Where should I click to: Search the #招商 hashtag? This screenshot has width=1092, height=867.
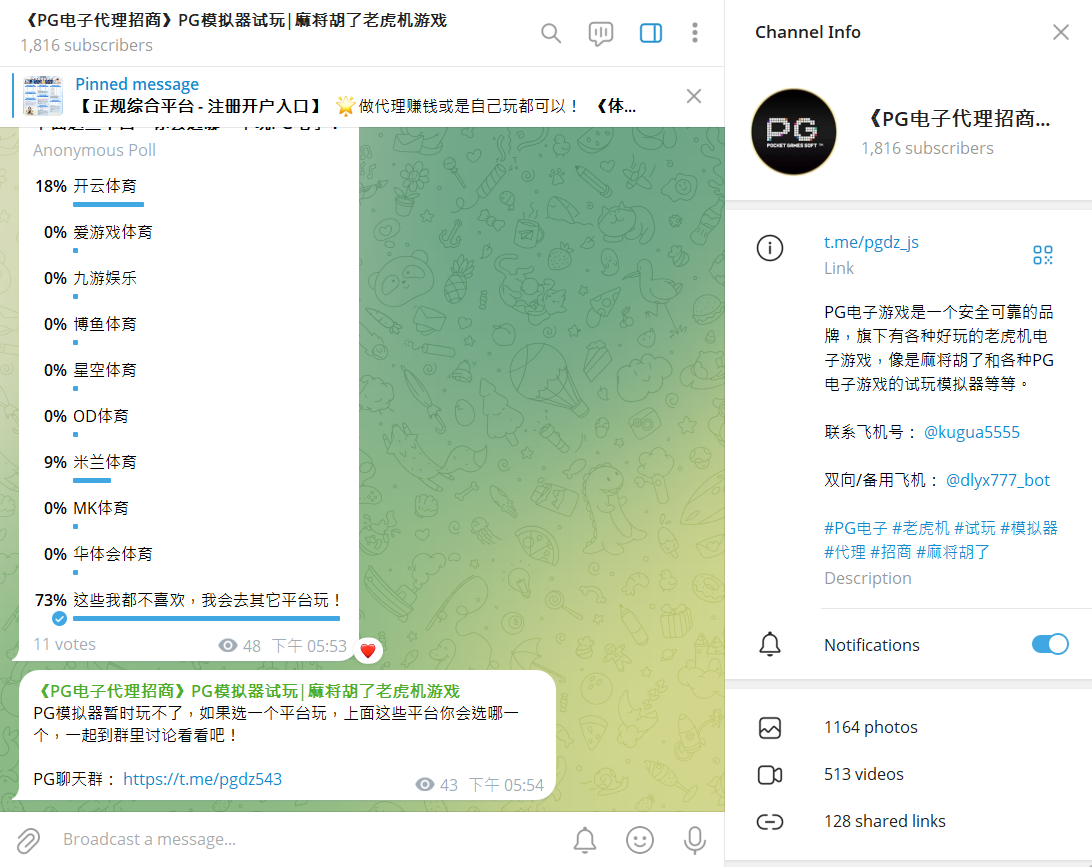pyautogui.click(x=891, y=552)
